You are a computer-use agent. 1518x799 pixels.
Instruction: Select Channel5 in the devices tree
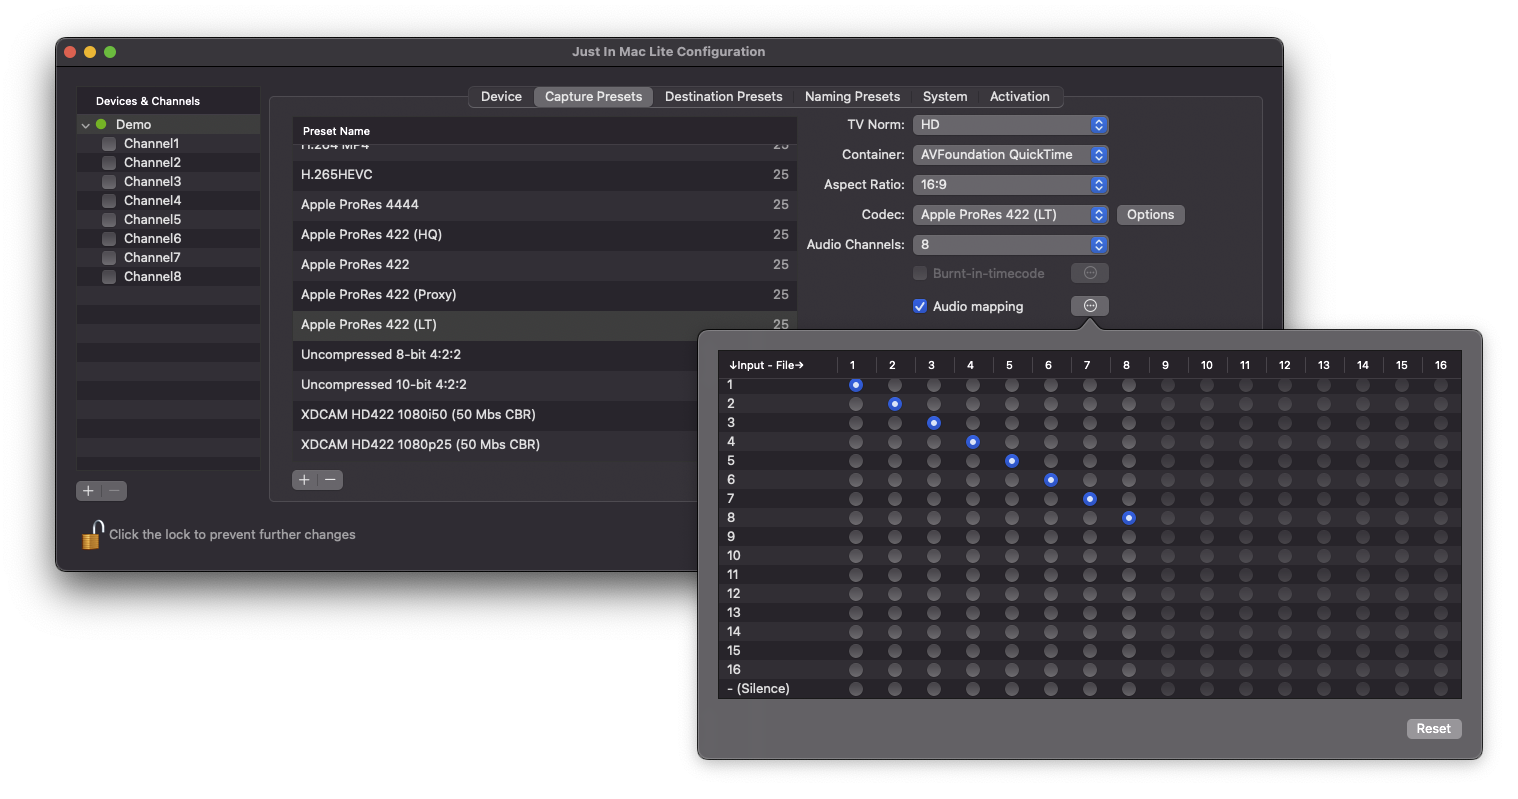click(x=169, y=220)
